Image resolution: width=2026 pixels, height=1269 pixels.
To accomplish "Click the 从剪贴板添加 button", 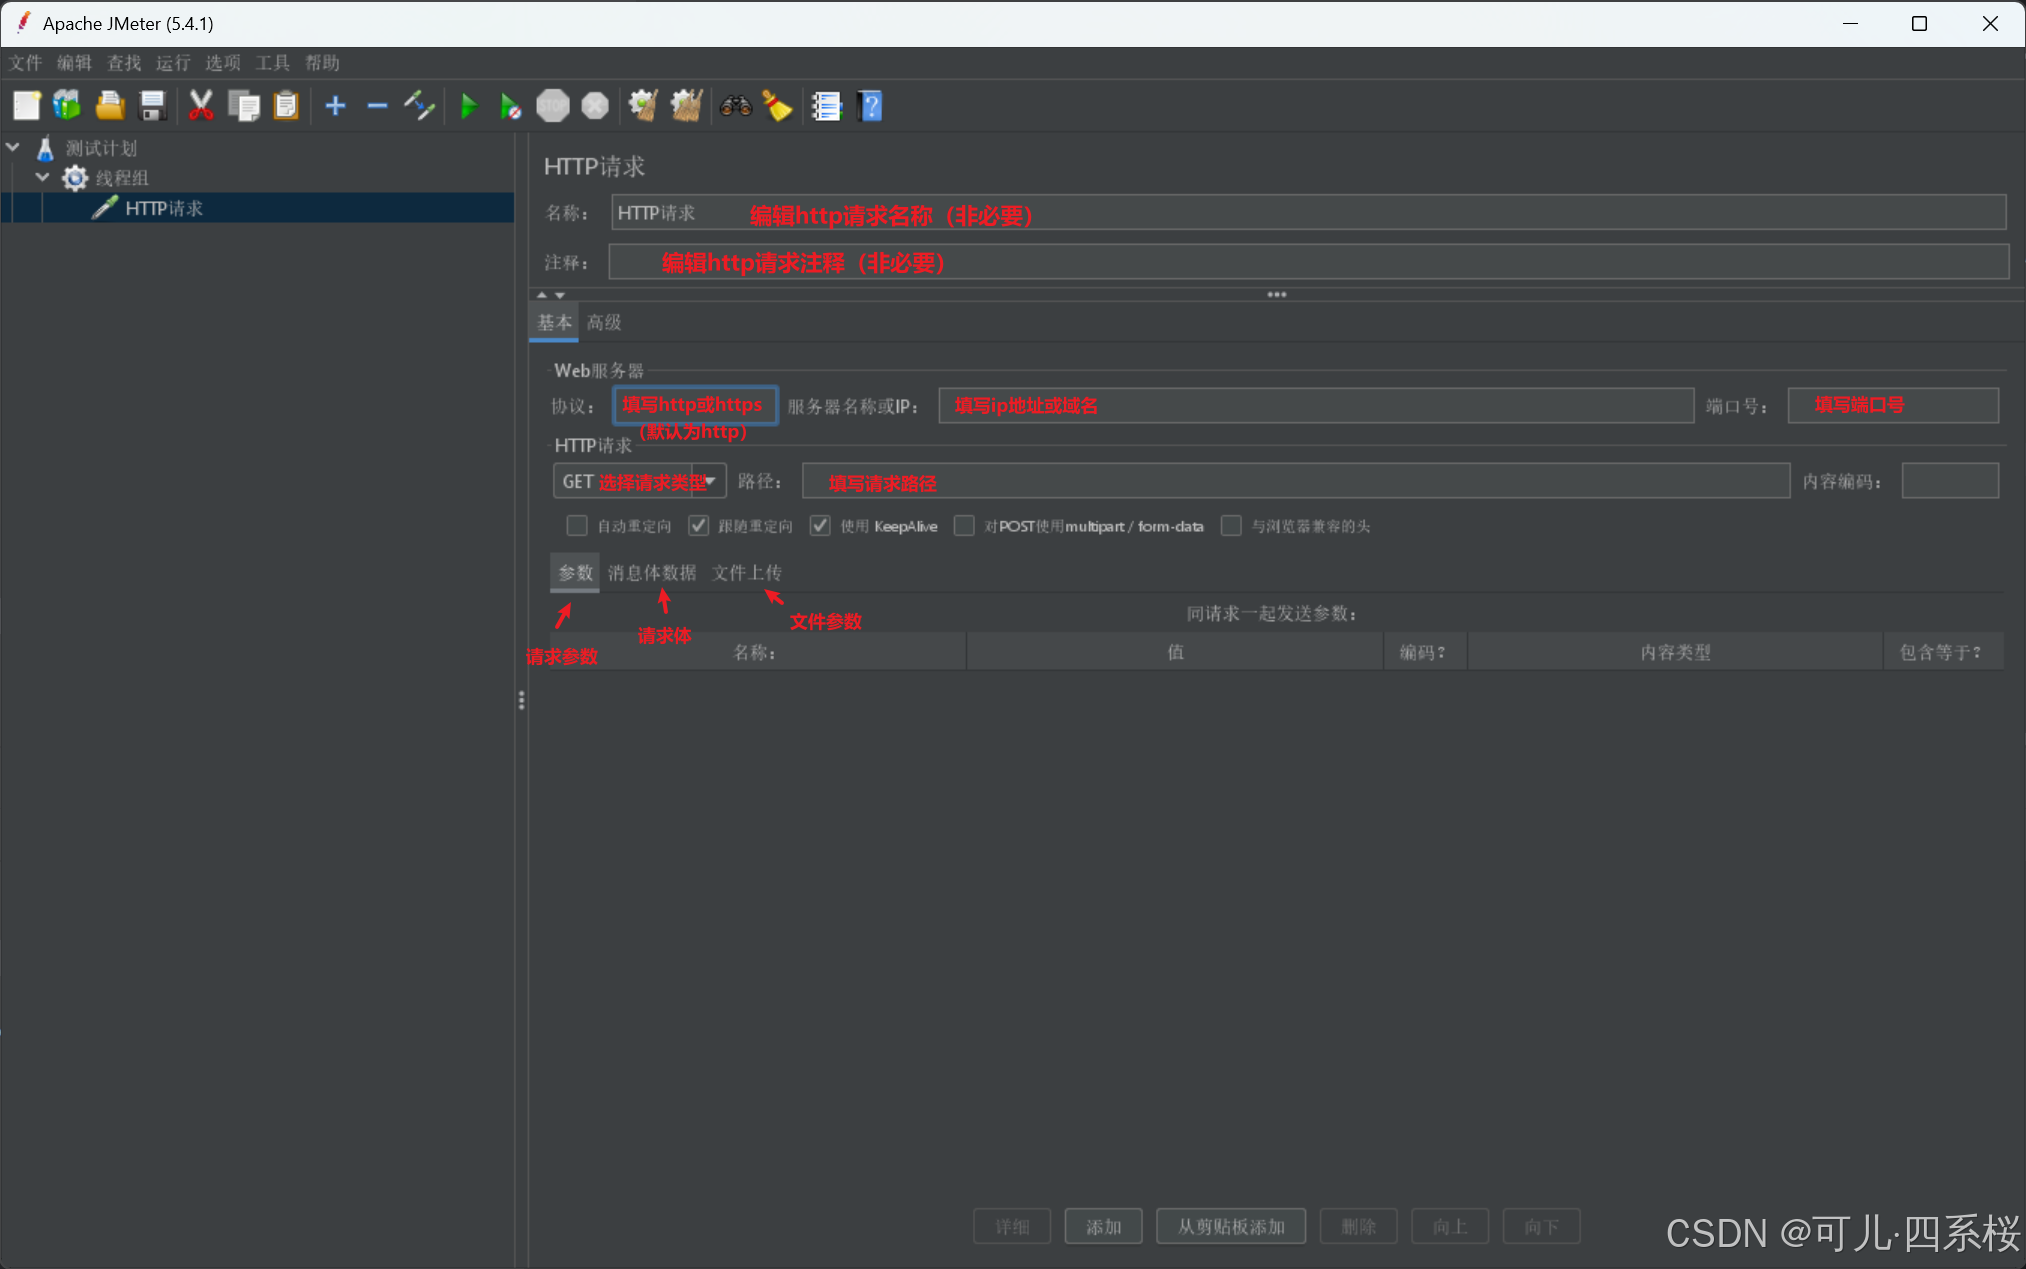I will click(1230, 1226).
